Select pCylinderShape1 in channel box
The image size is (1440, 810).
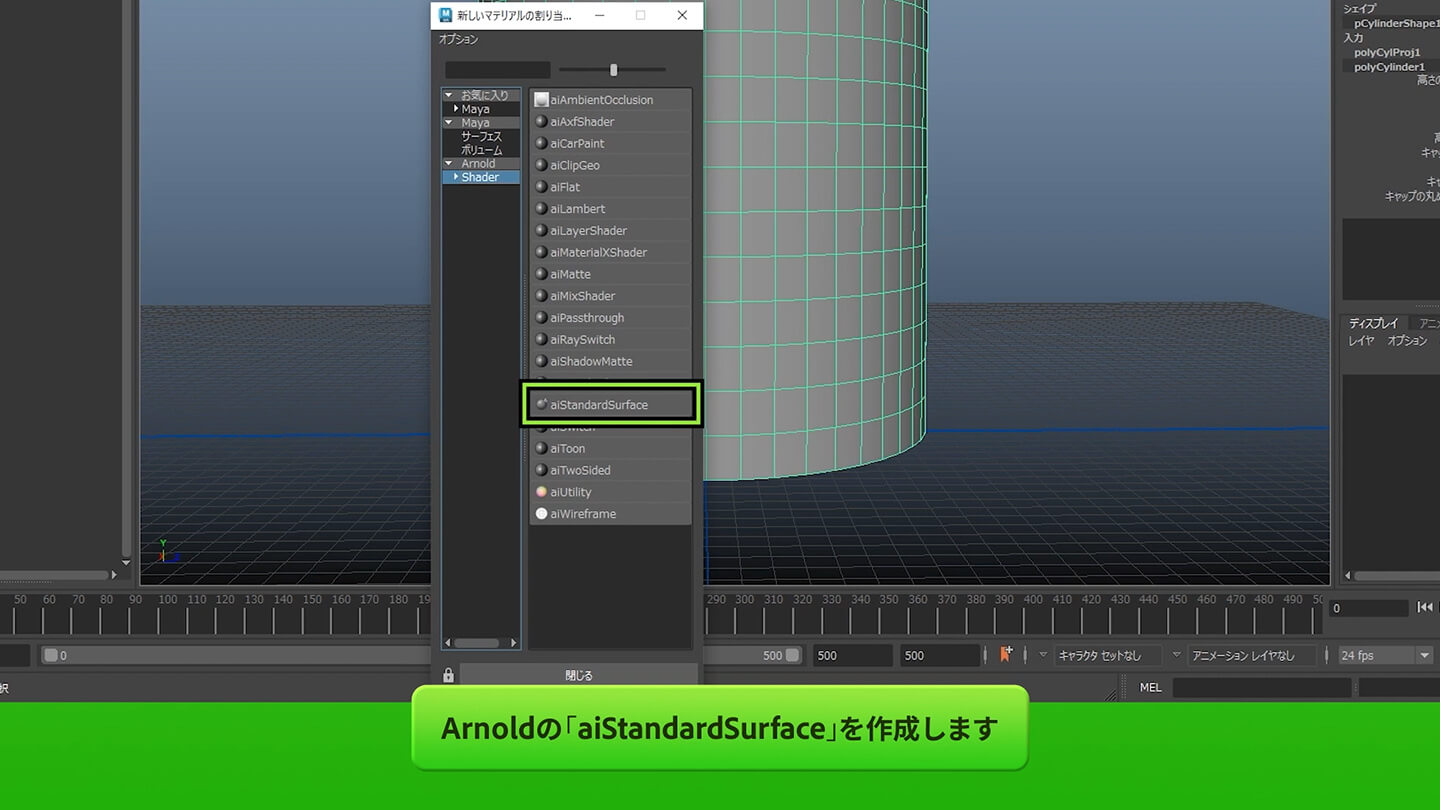pyautogui.click(x=1396, y=23)
